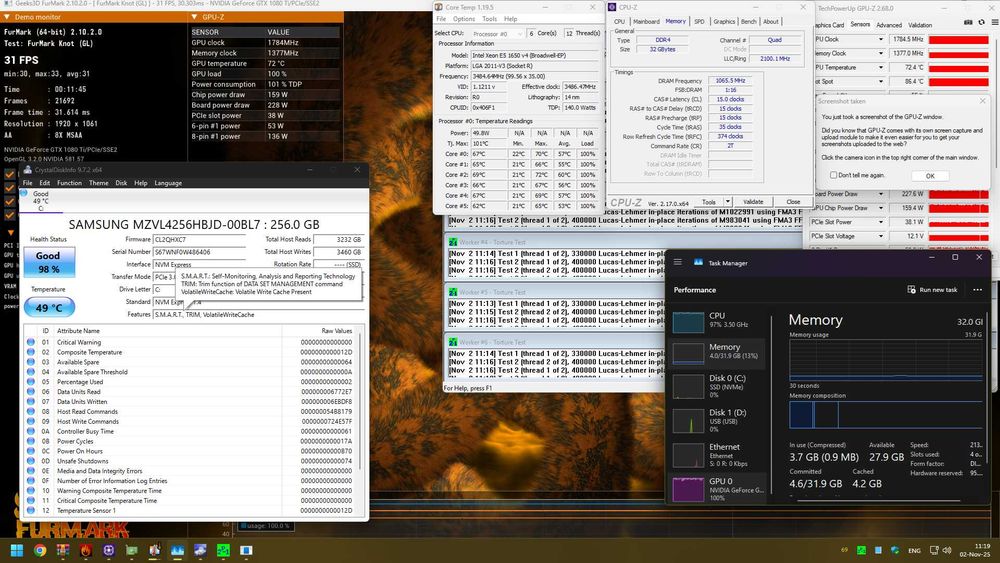Image resolution: width=1000 pixels, height=563 pixels.
Task: Open the Function menu in CrystalDiskInfo
Action: click(x=69, y=183)
